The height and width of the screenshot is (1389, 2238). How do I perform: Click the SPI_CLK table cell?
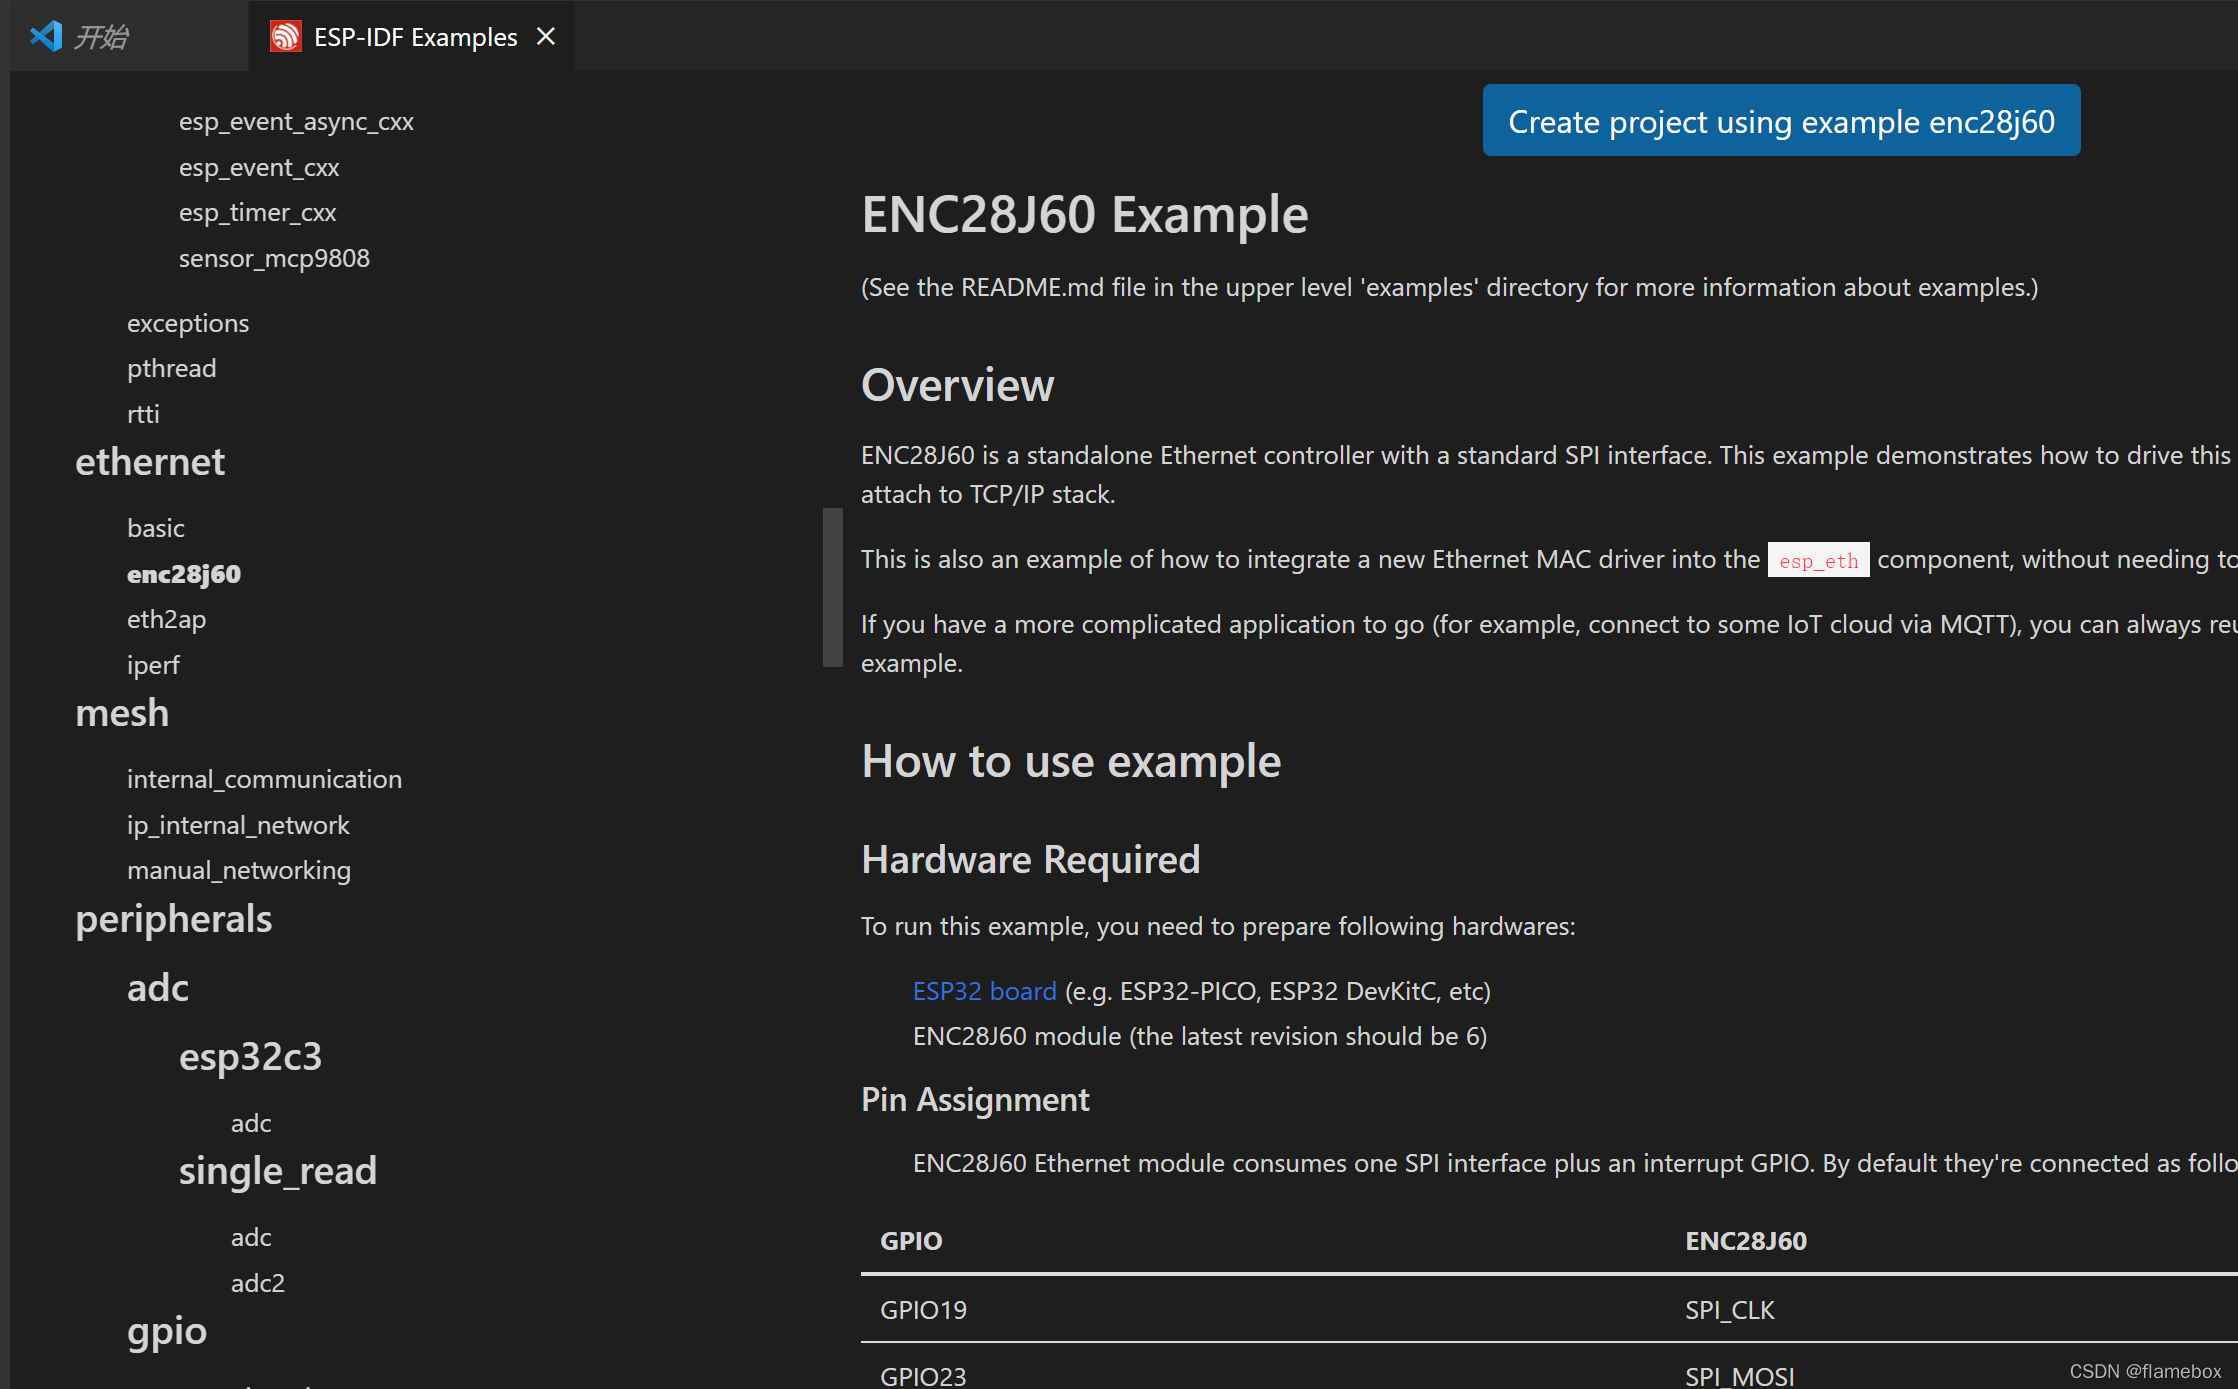coord(1730,1310)
